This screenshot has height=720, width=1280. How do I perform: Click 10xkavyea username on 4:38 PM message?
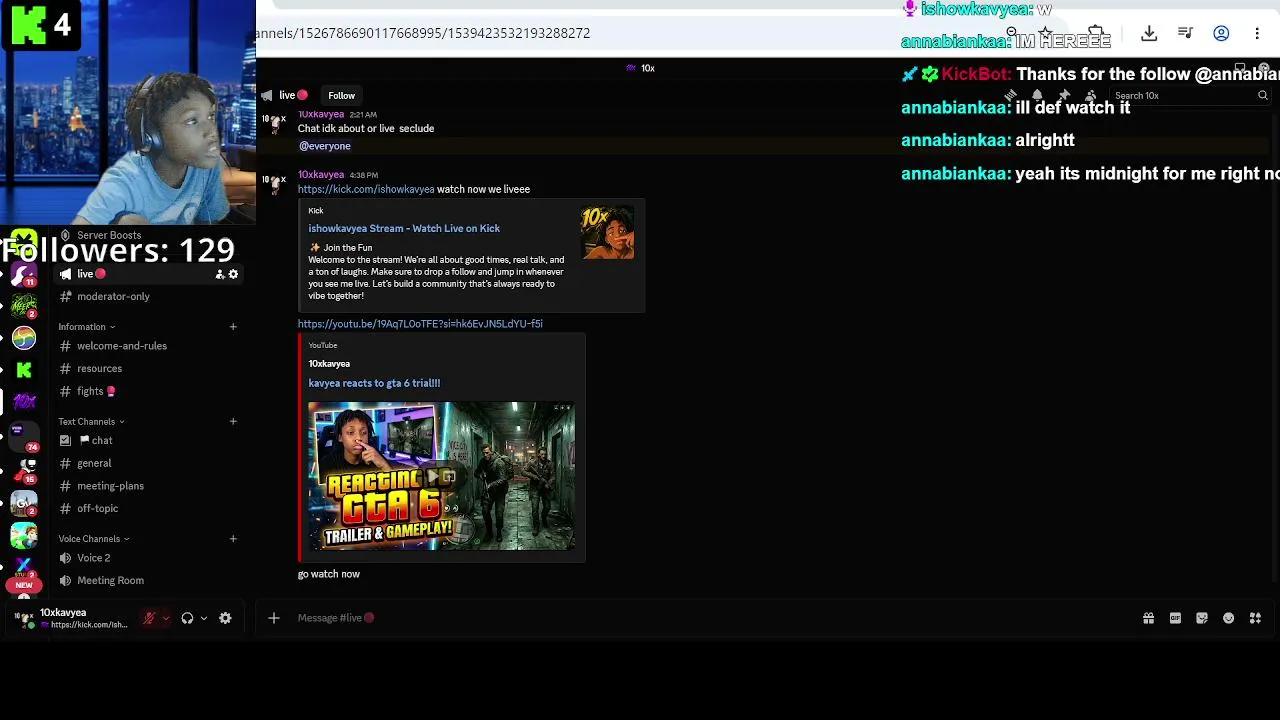321,175
